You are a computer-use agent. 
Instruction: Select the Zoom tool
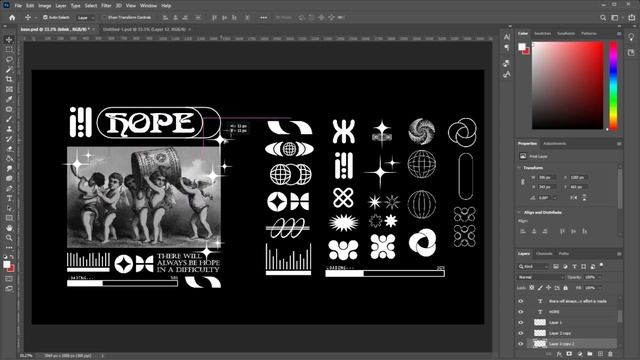pos(9,238)
